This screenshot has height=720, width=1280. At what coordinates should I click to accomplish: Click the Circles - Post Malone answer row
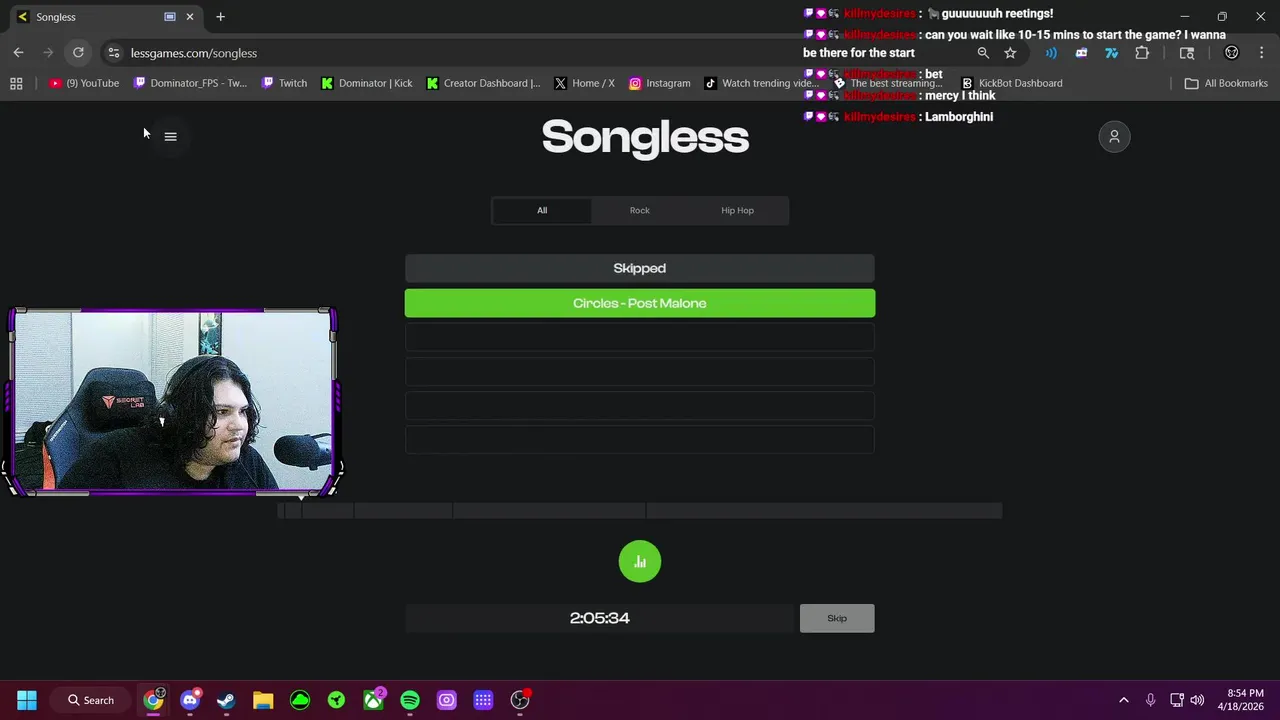pyautogui.click(x=640, y=303)
